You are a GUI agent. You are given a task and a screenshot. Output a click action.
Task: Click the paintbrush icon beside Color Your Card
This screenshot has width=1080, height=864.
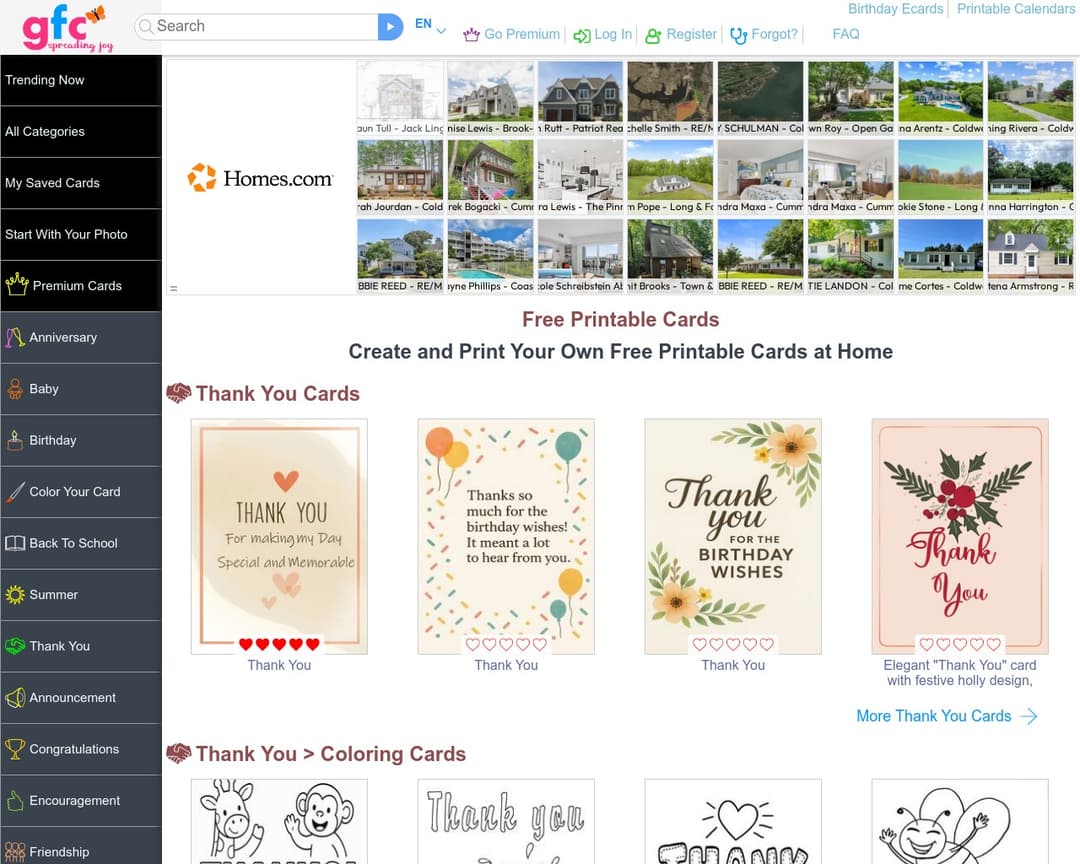pyautogui.click(x=18, y=491)
